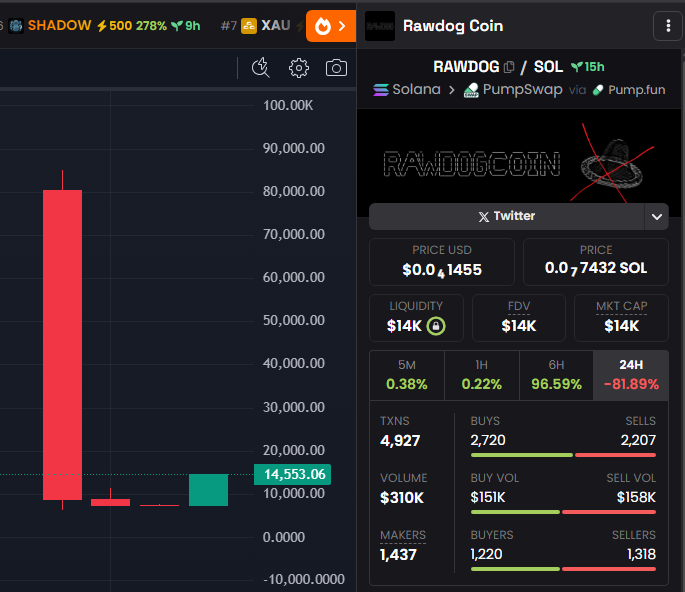Open the three-dot options menu
Screen dimensions: 685x592
[x=666, y=25]
